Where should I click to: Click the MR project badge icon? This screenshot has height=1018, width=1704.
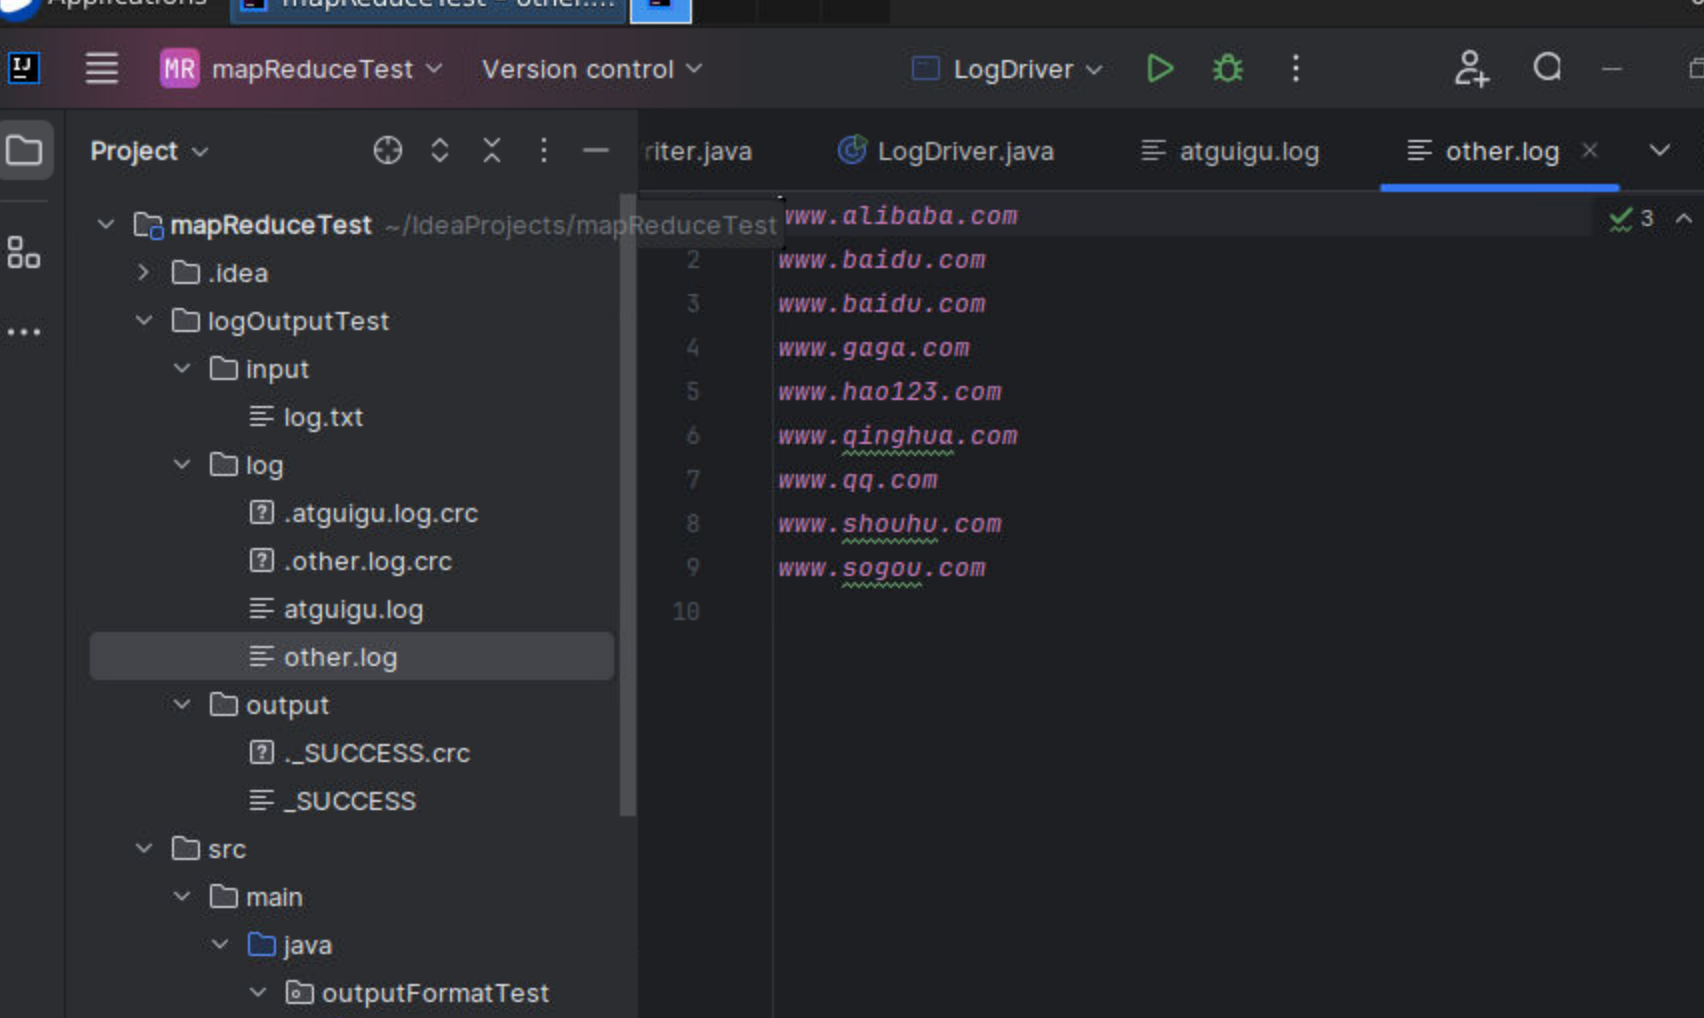(179, 69)
